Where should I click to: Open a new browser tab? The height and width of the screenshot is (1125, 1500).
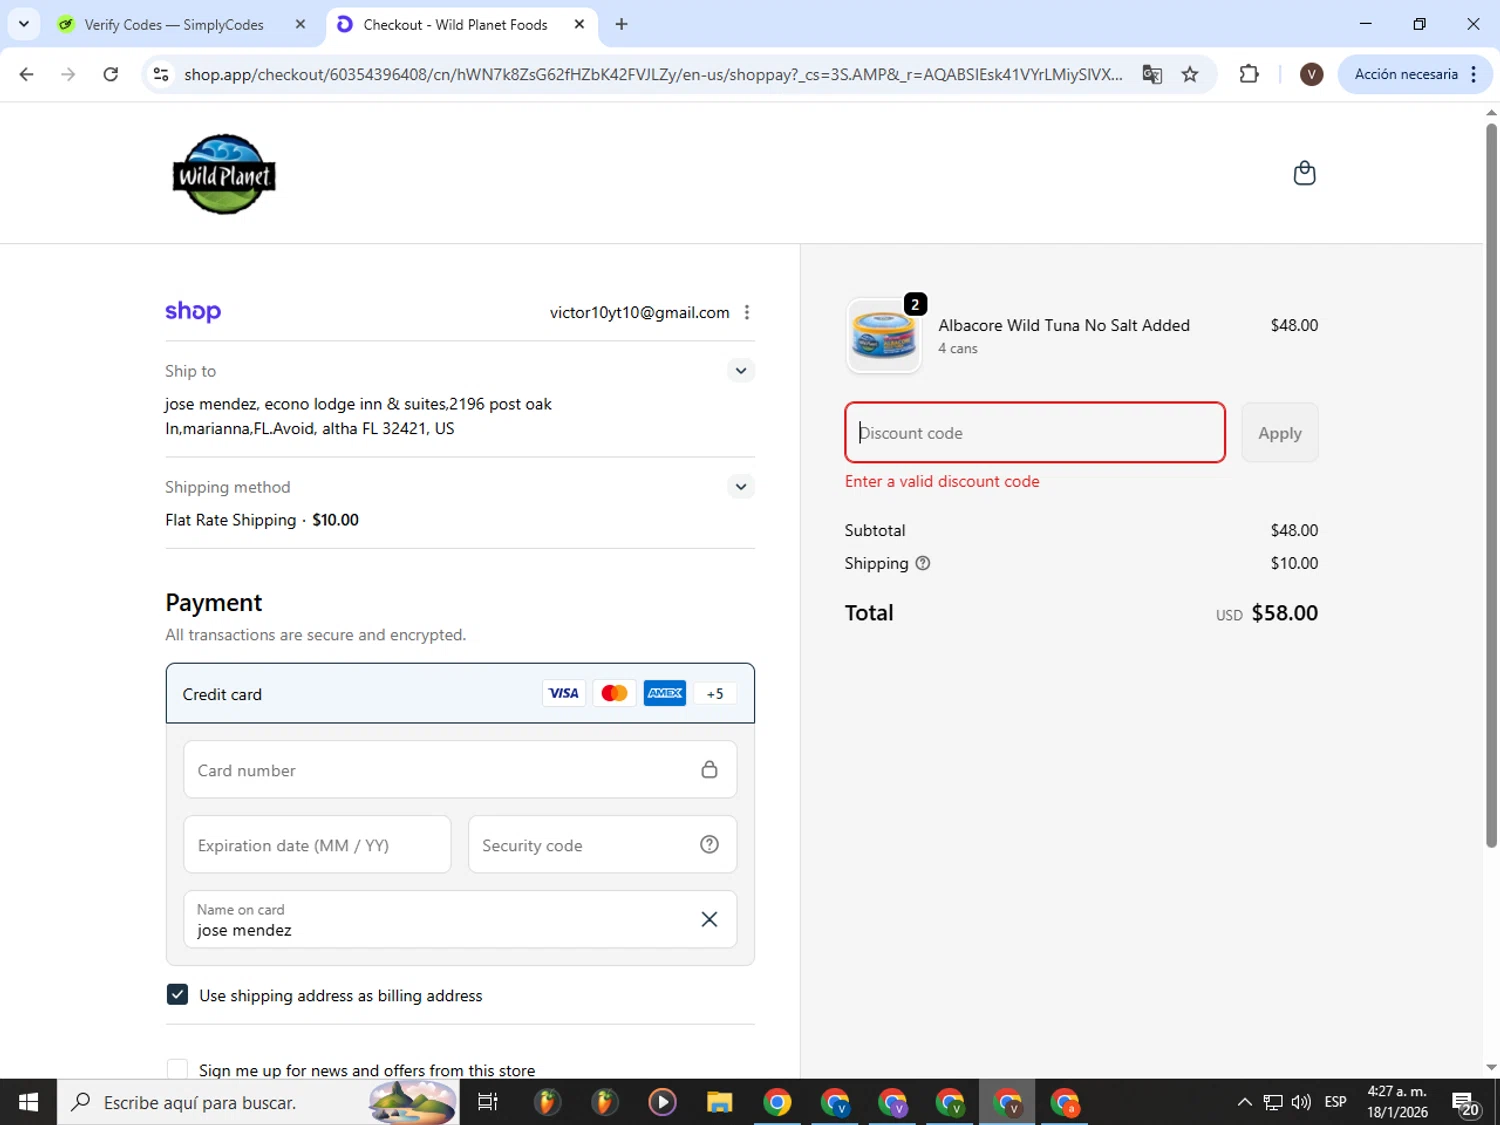pyautogui.click(x=621, y=24)
